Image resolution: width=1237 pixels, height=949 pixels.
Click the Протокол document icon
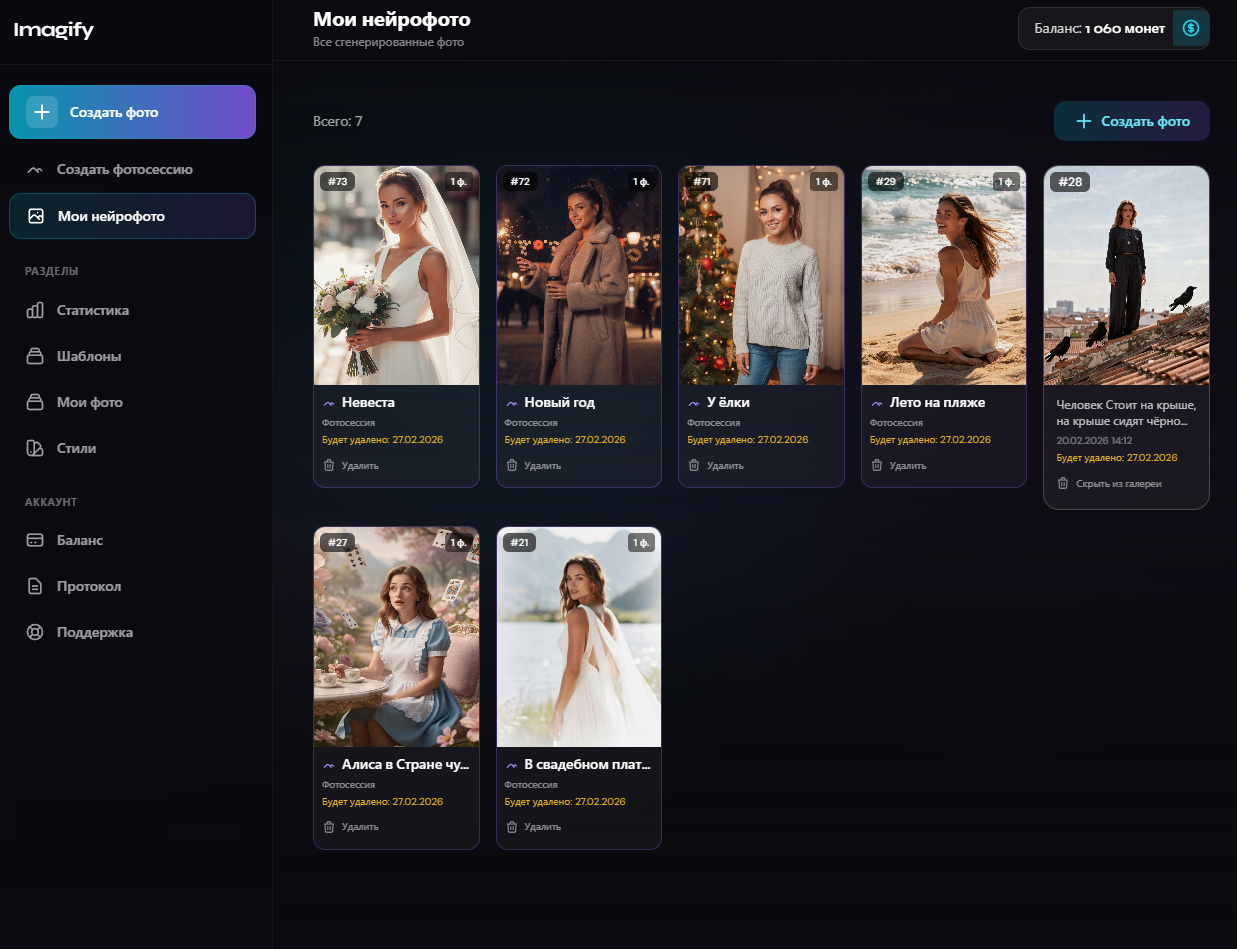[35, 586]
